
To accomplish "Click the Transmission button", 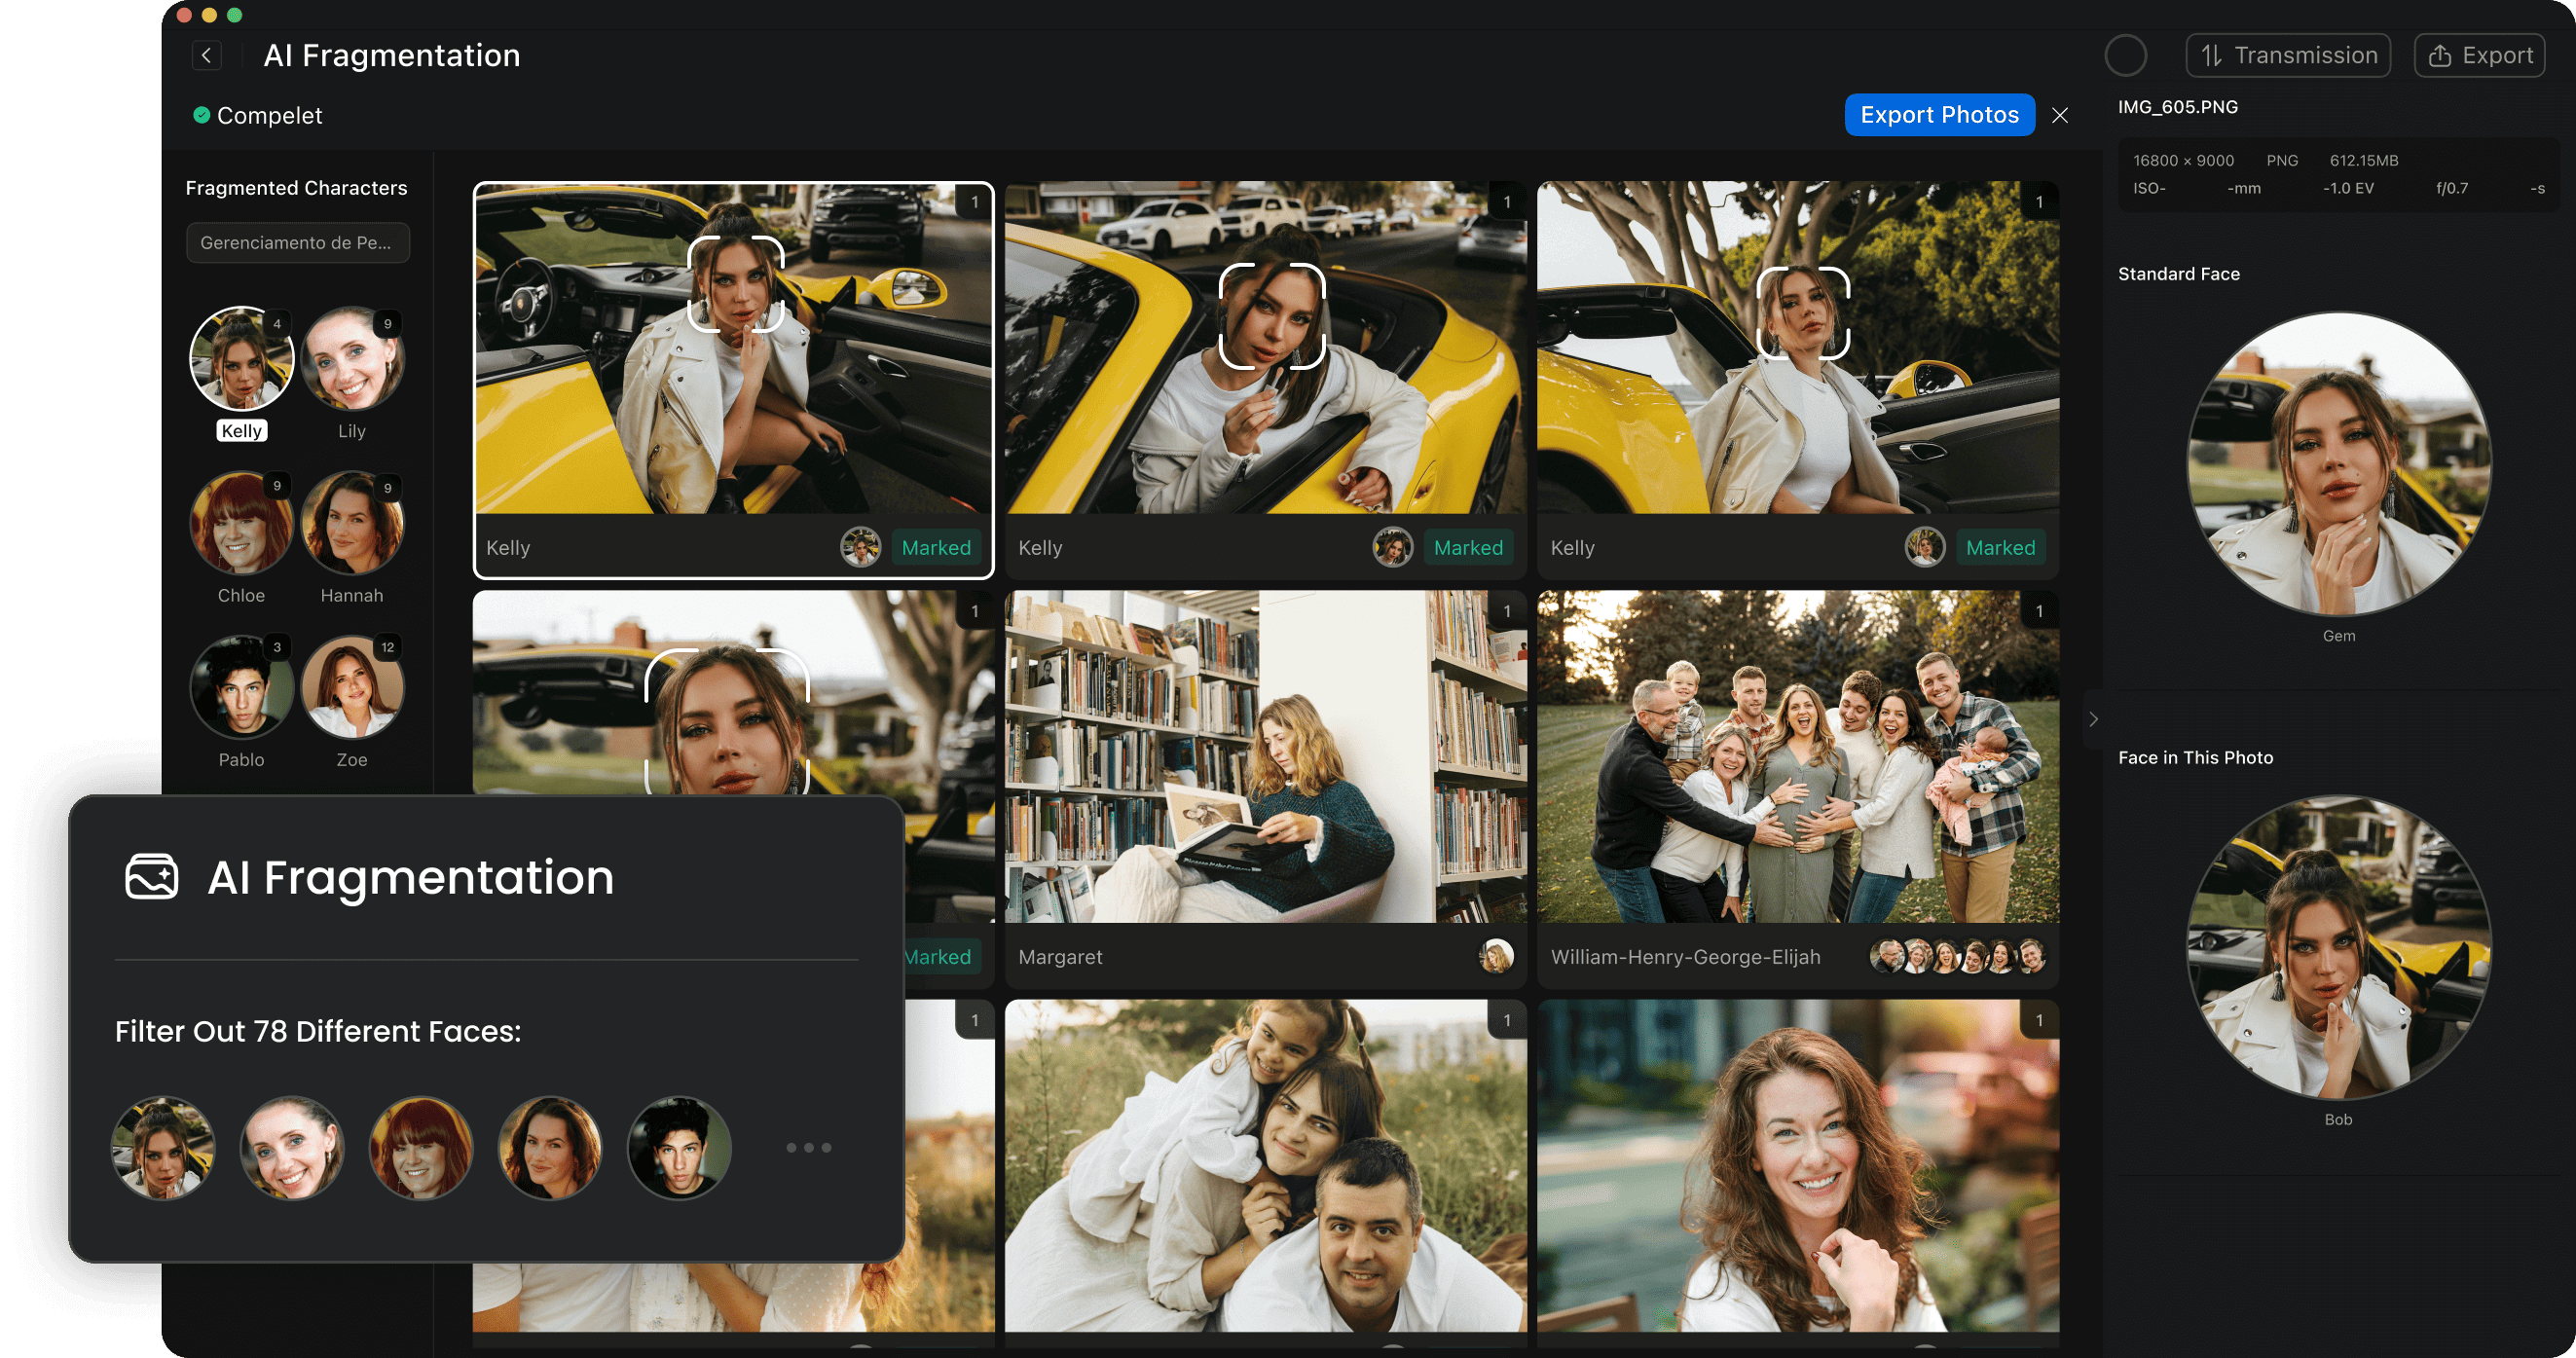I will (2288, 55).
